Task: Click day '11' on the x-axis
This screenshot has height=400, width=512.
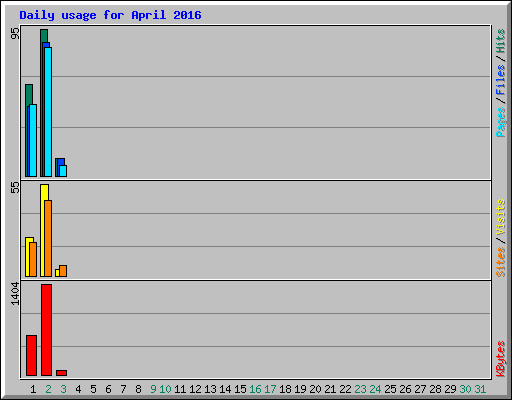Action: click(180, 389)
